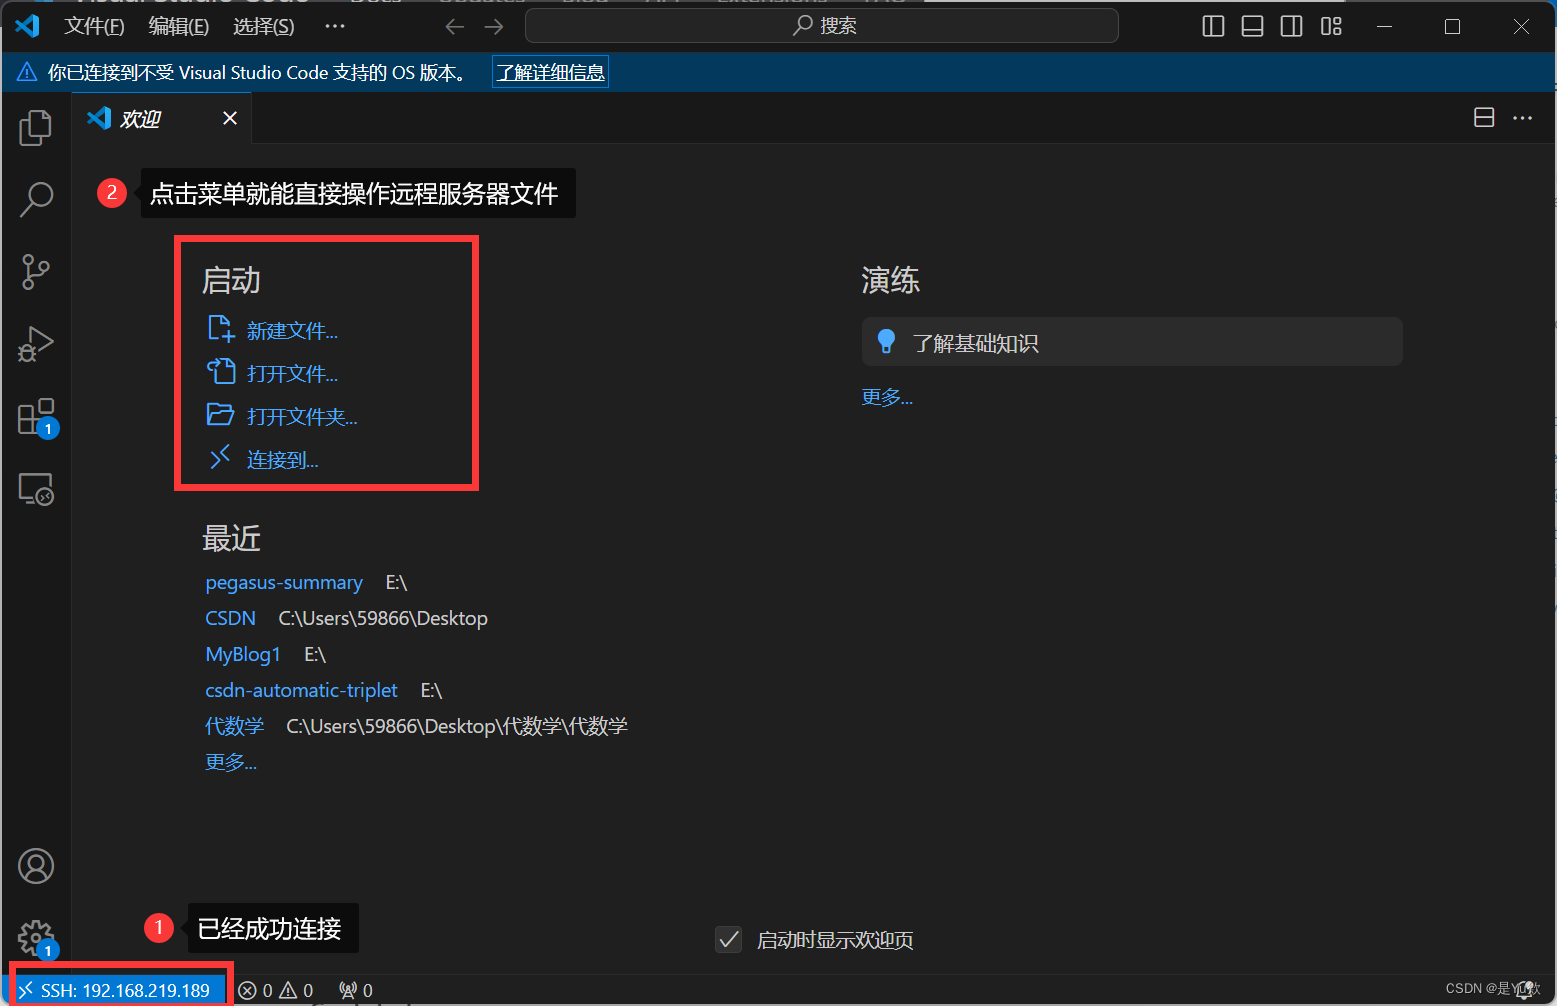The width and height of the screenshot is (1557, 1006).
Task: Click the forwarded ports status item
Action: pos(356,991)
